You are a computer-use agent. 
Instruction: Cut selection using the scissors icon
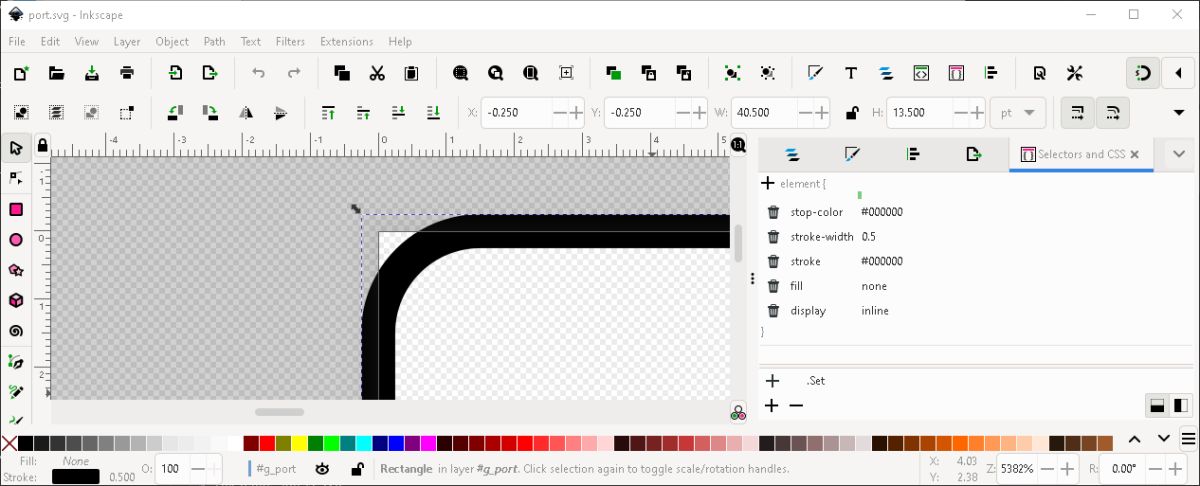377,73
